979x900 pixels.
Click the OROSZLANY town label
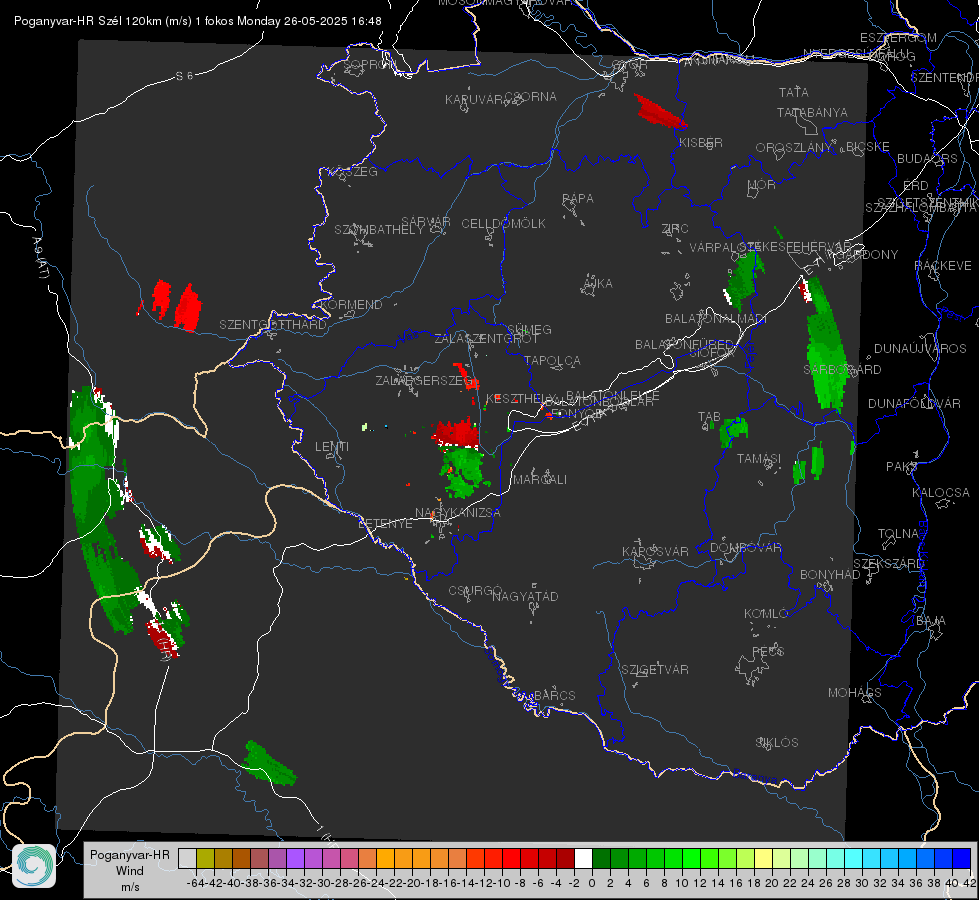(794, 148)
